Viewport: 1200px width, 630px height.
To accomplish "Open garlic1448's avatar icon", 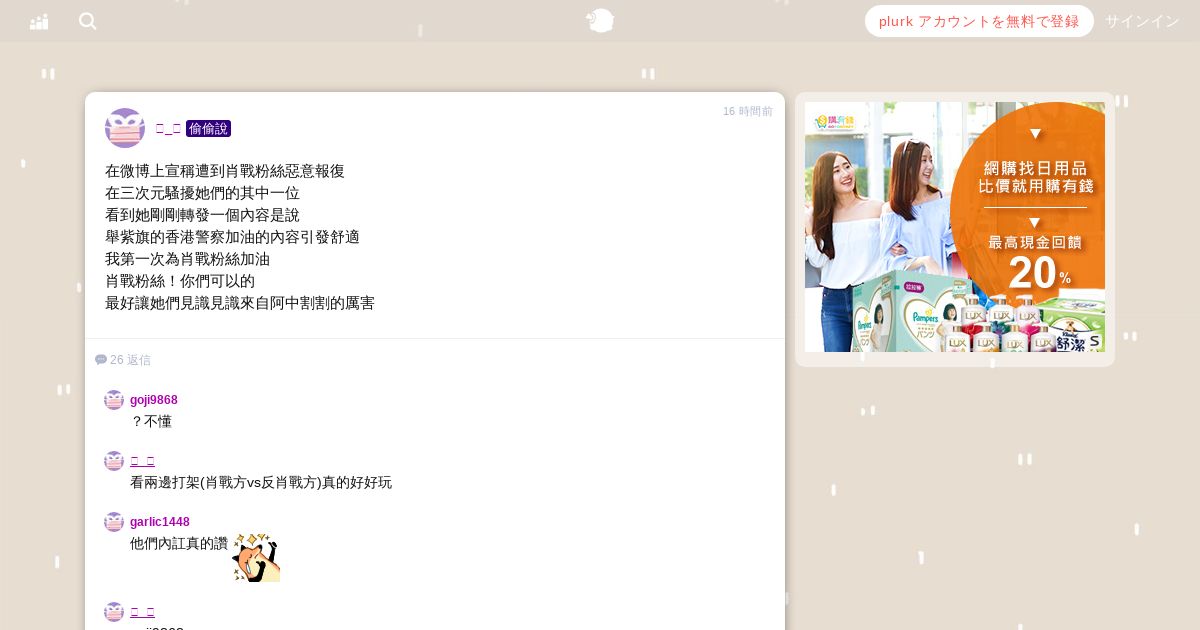I will 114,522.
